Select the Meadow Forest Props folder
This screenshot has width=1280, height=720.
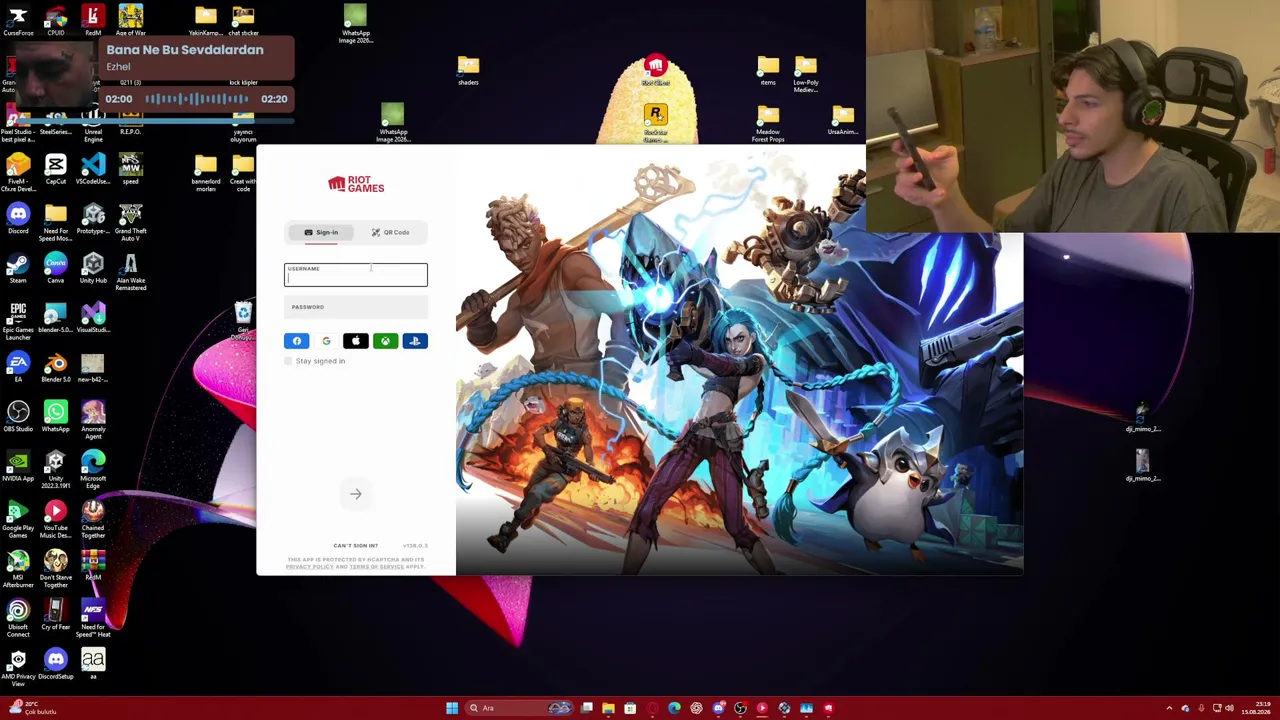(768, 123)
